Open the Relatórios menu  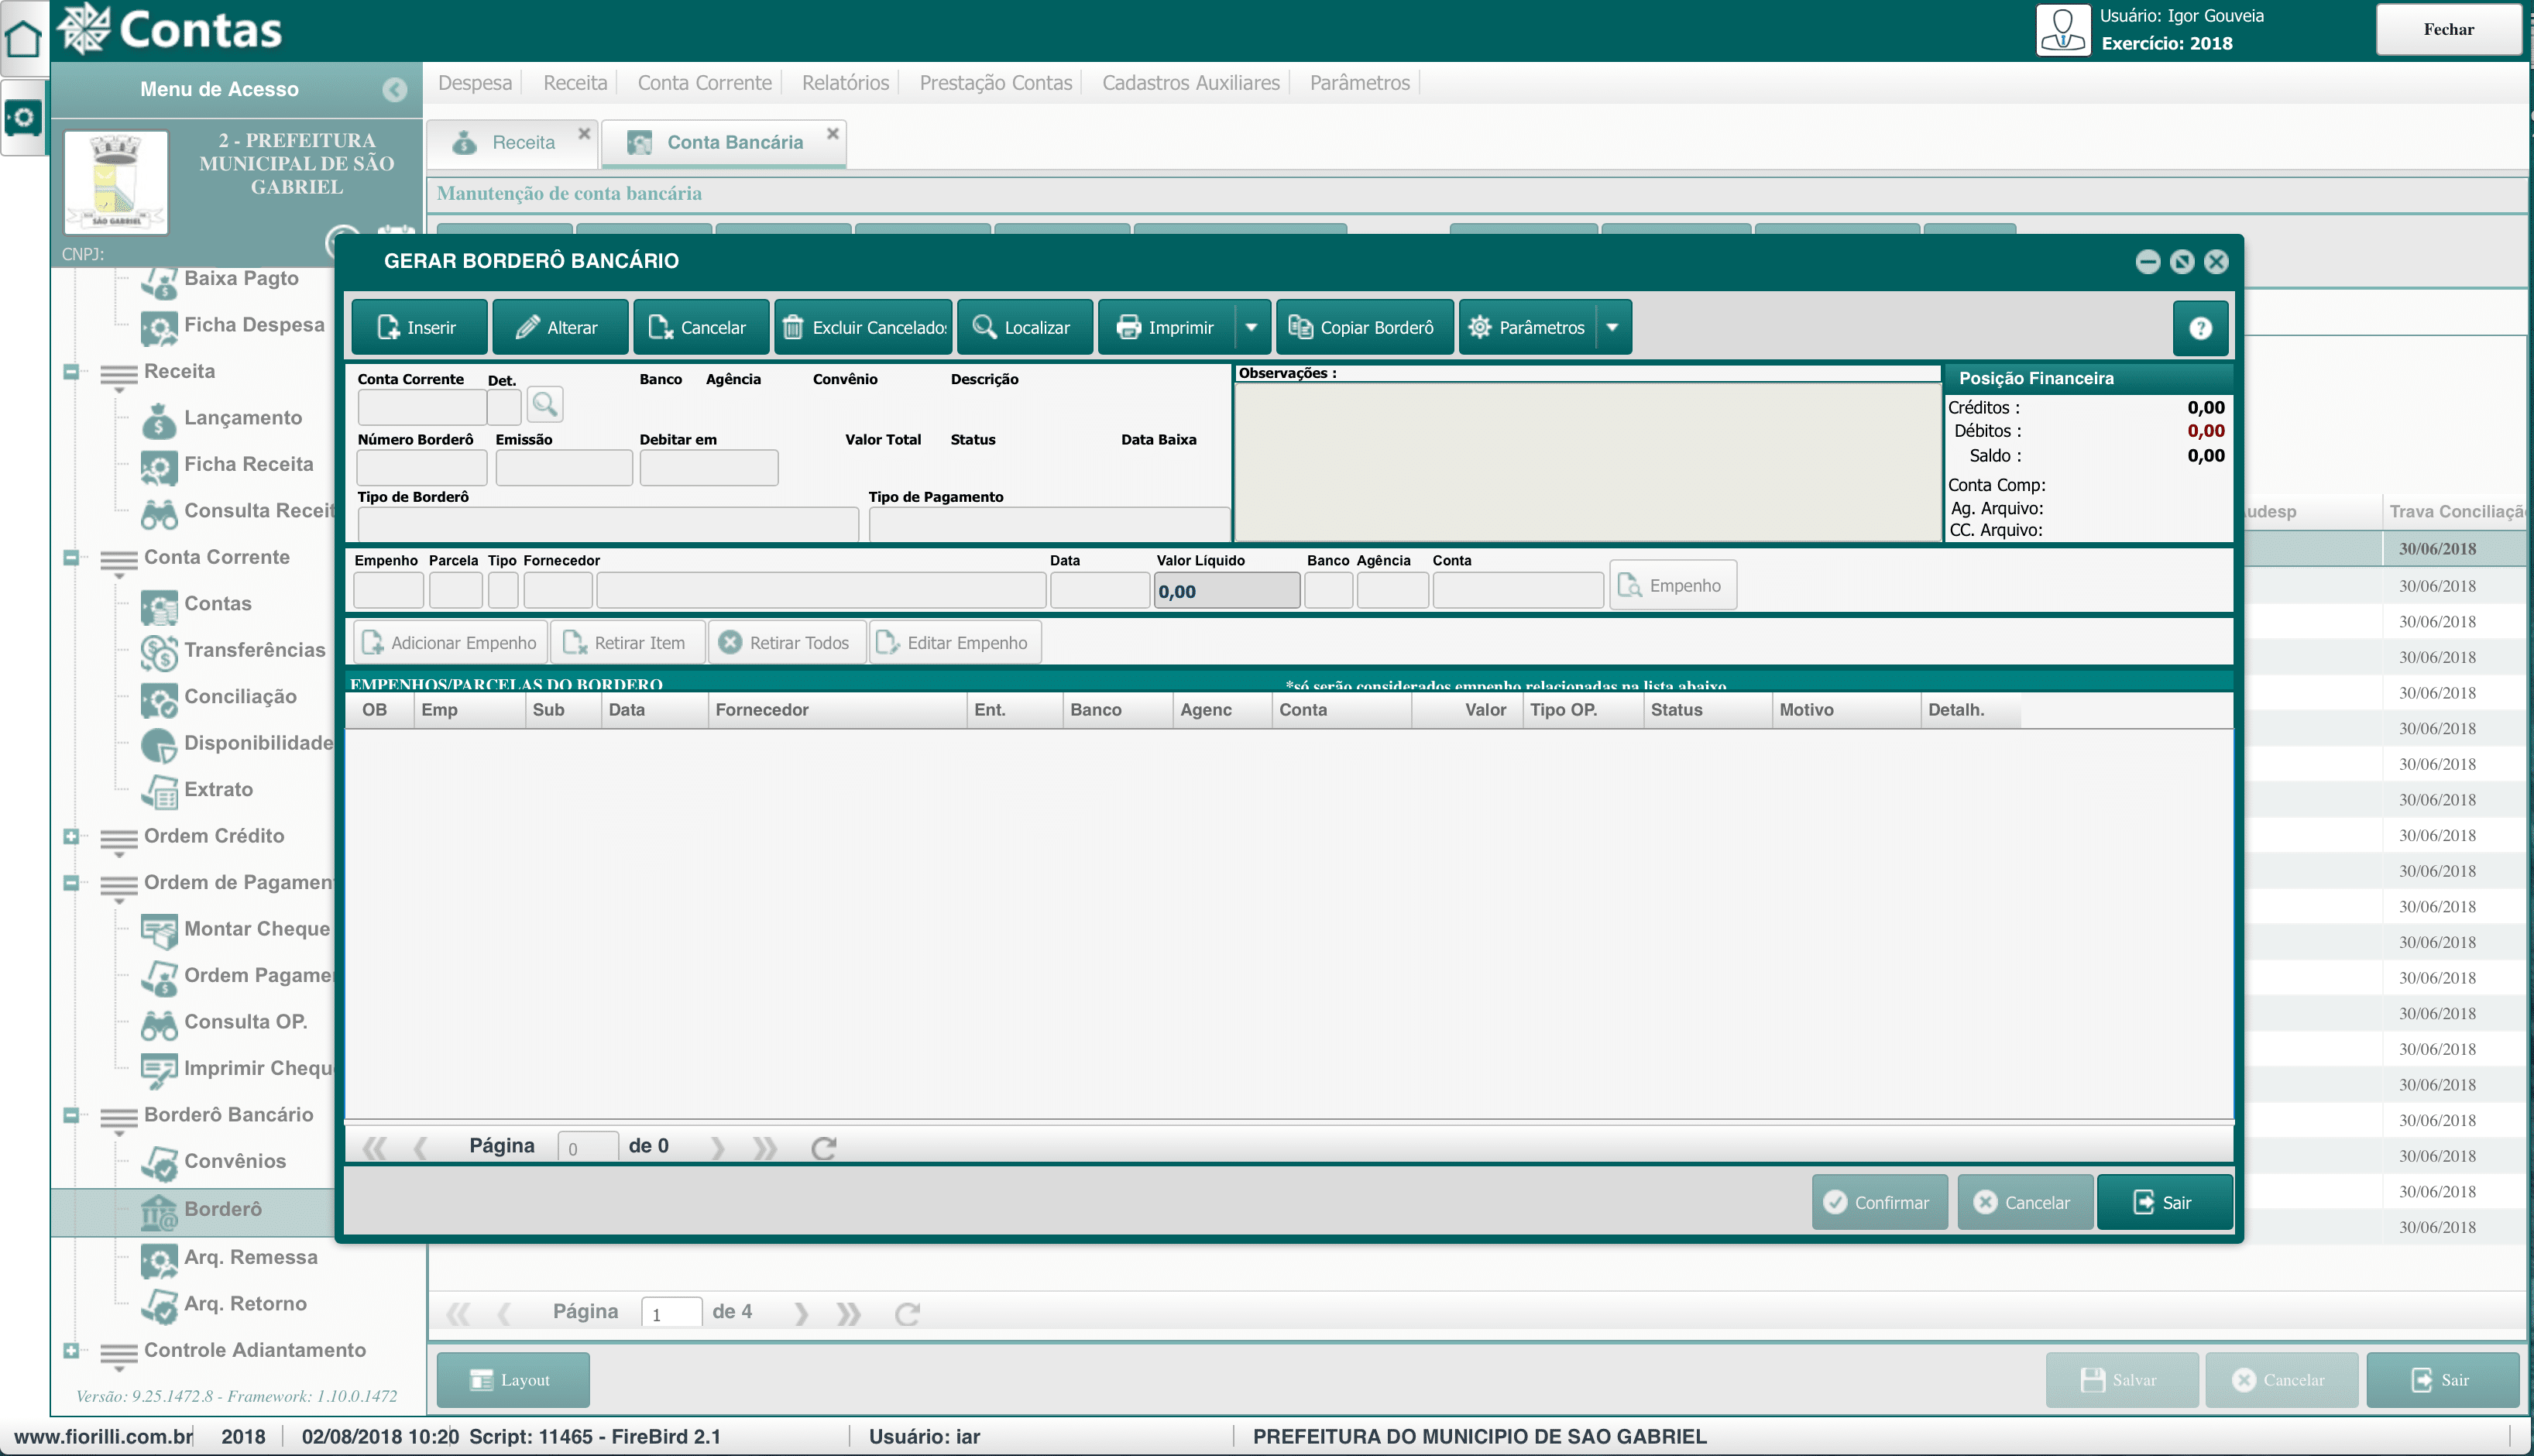point(844,83)
